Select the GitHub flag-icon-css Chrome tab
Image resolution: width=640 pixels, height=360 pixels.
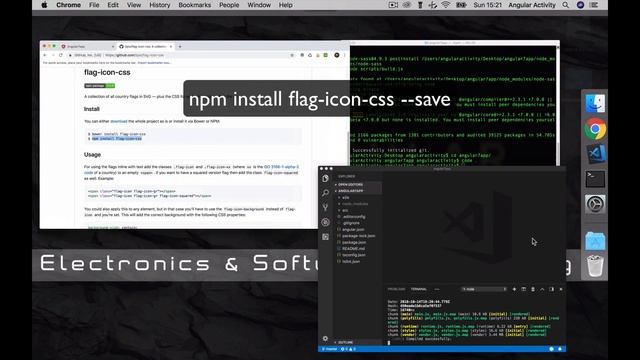coord(145,47)
